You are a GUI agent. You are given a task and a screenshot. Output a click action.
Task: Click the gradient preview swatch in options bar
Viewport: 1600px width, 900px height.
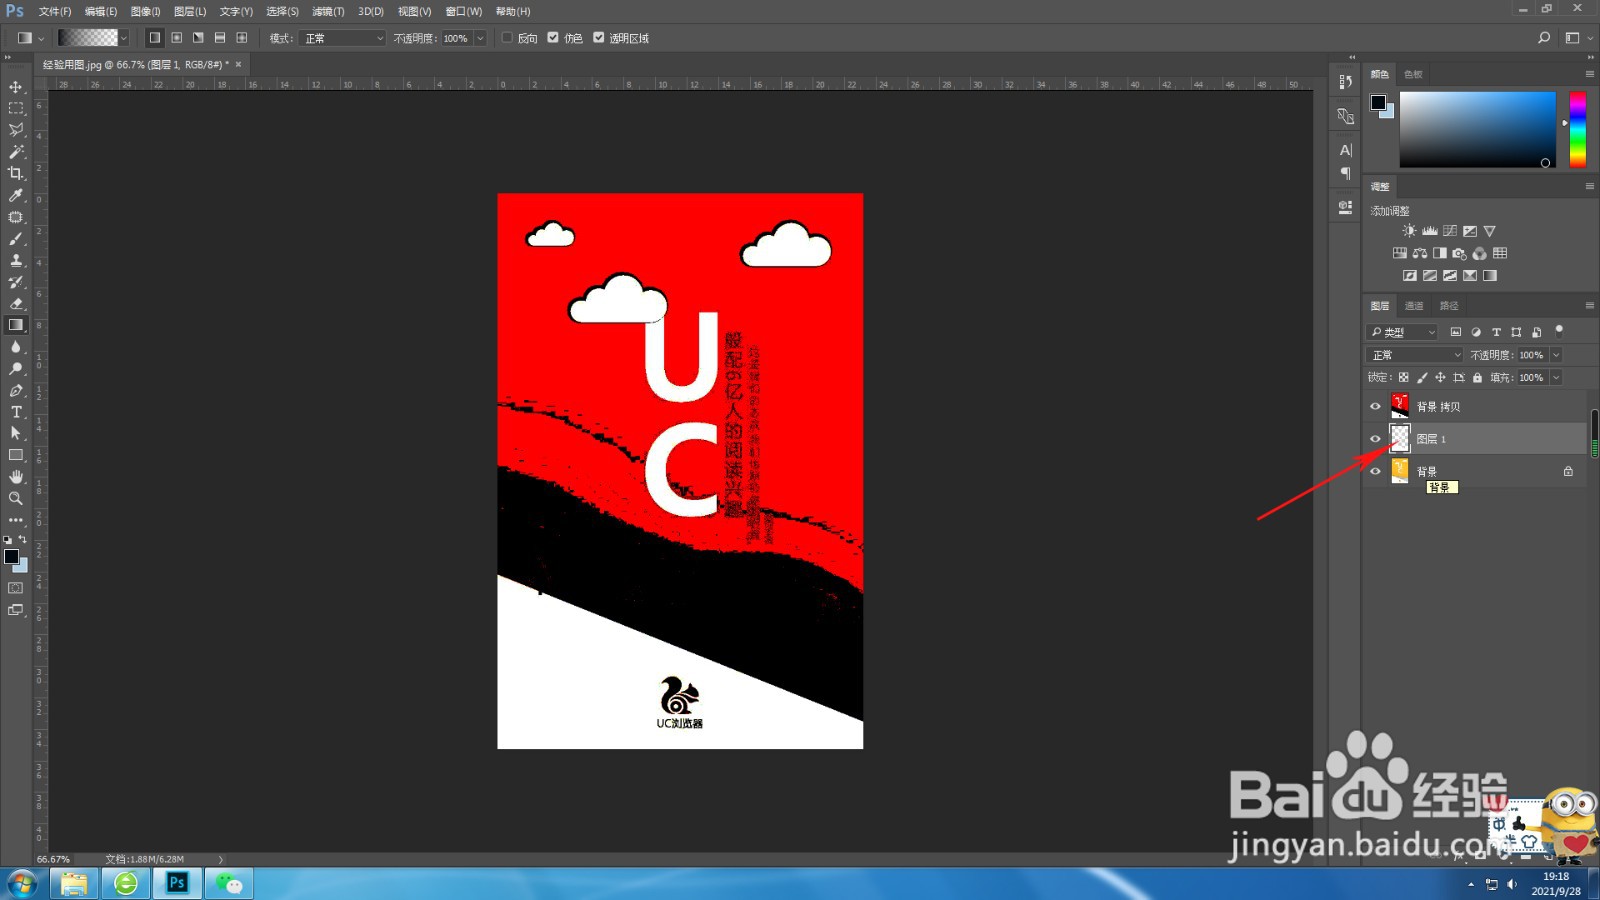88,38
